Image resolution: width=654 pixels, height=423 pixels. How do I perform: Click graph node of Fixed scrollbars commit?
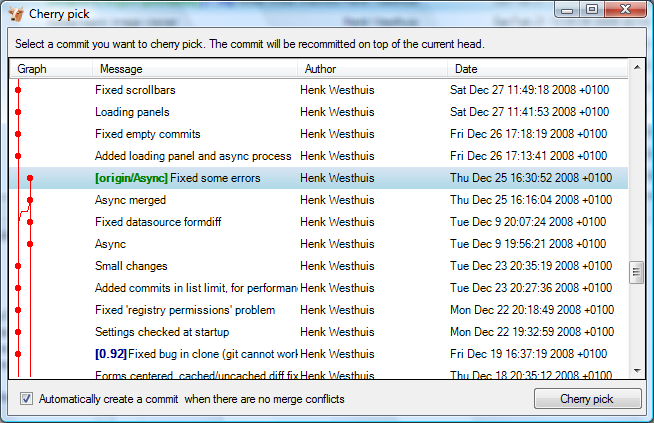(18, 90)
